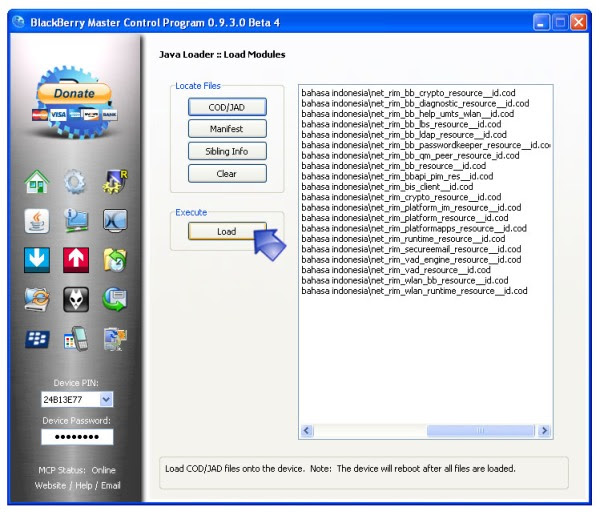Click the Manifest button
This screenshot has width=600, height=515.
227,129
